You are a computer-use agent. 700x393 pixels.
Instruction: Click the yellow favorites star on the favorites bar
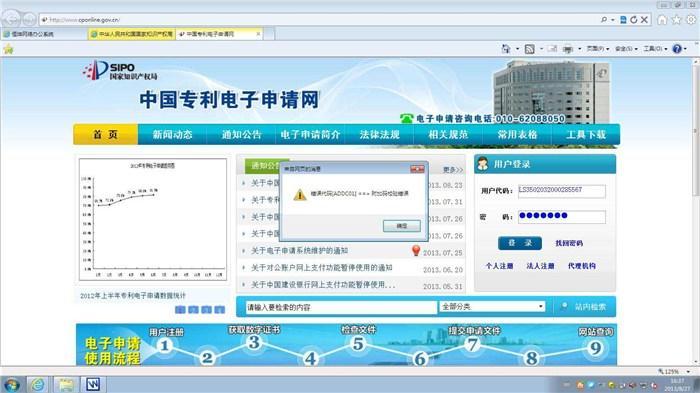8,49
